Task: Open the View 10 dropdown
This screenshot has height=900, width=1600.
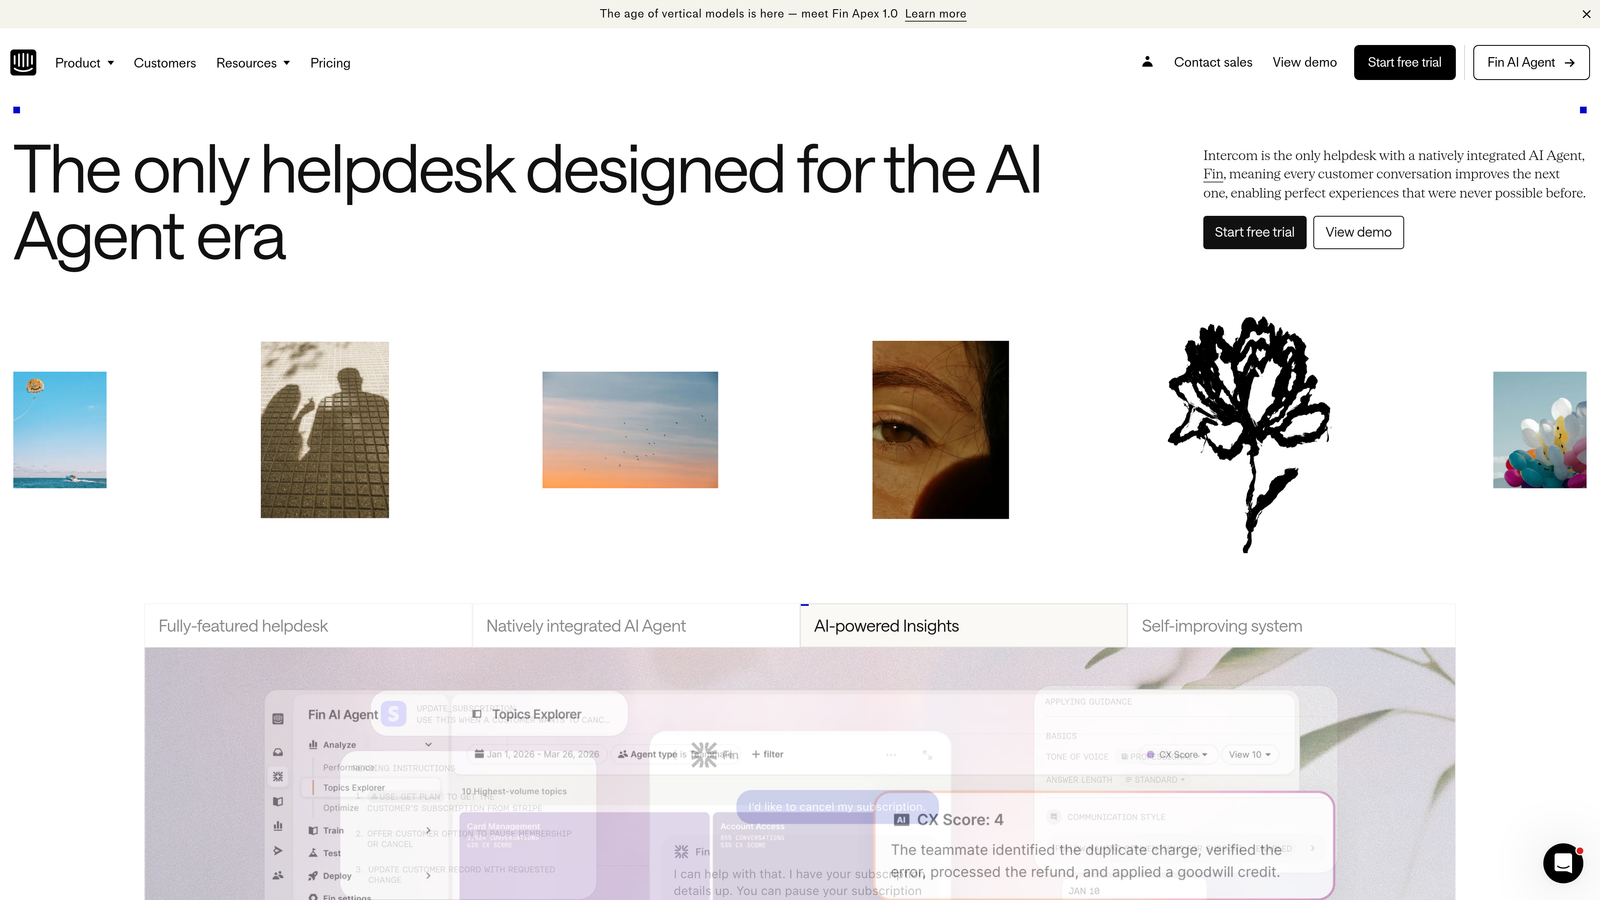Action: [1249, 755]
